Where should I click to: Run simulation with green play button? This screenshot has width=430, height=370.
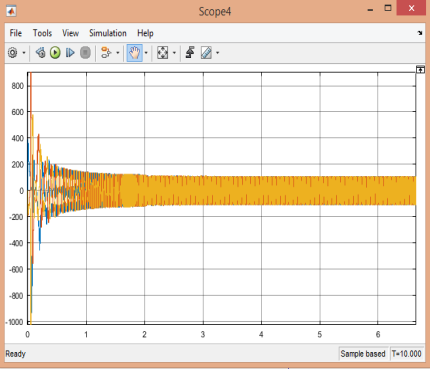point(55,53)
